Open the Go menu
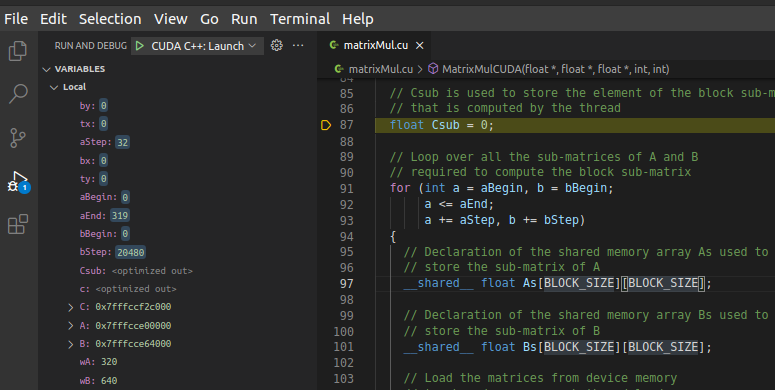The image size is (775, 390). (209, 19)
